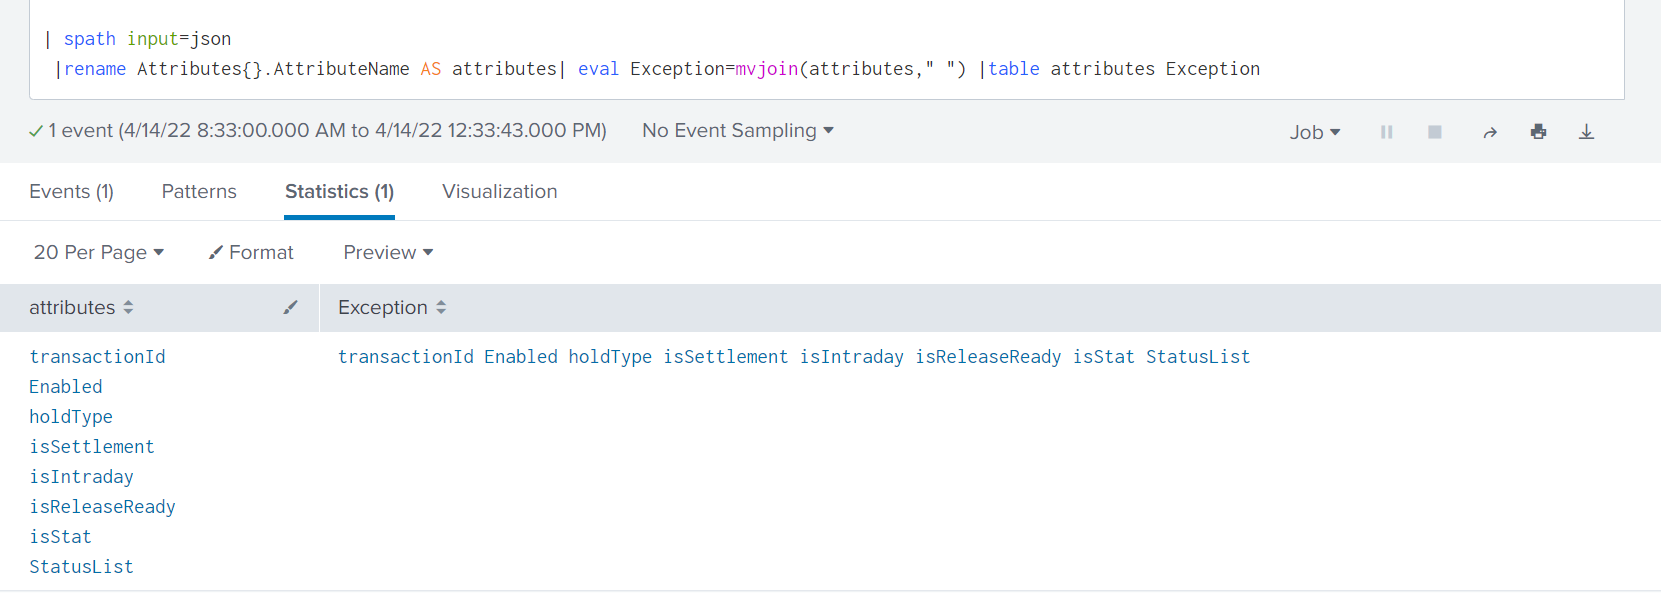Switch to the Patterns tab
The width and height of the screenshot is (1661, 609).
click(199, 192)
